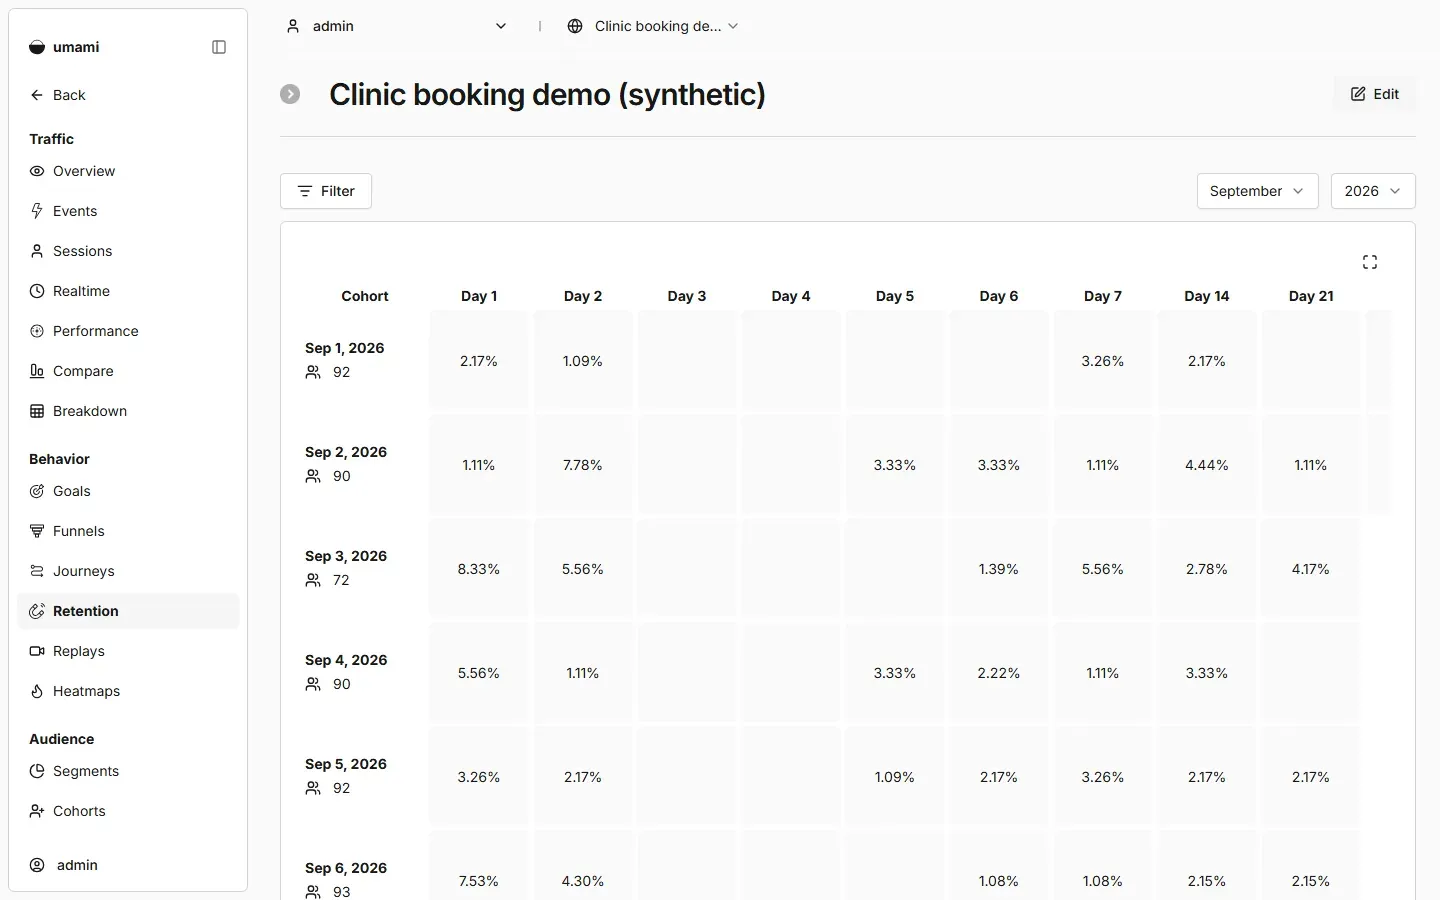This screenshot has height=900, width=1440.
Task: Open the Cohorts people icon
Action: [37, 811]
